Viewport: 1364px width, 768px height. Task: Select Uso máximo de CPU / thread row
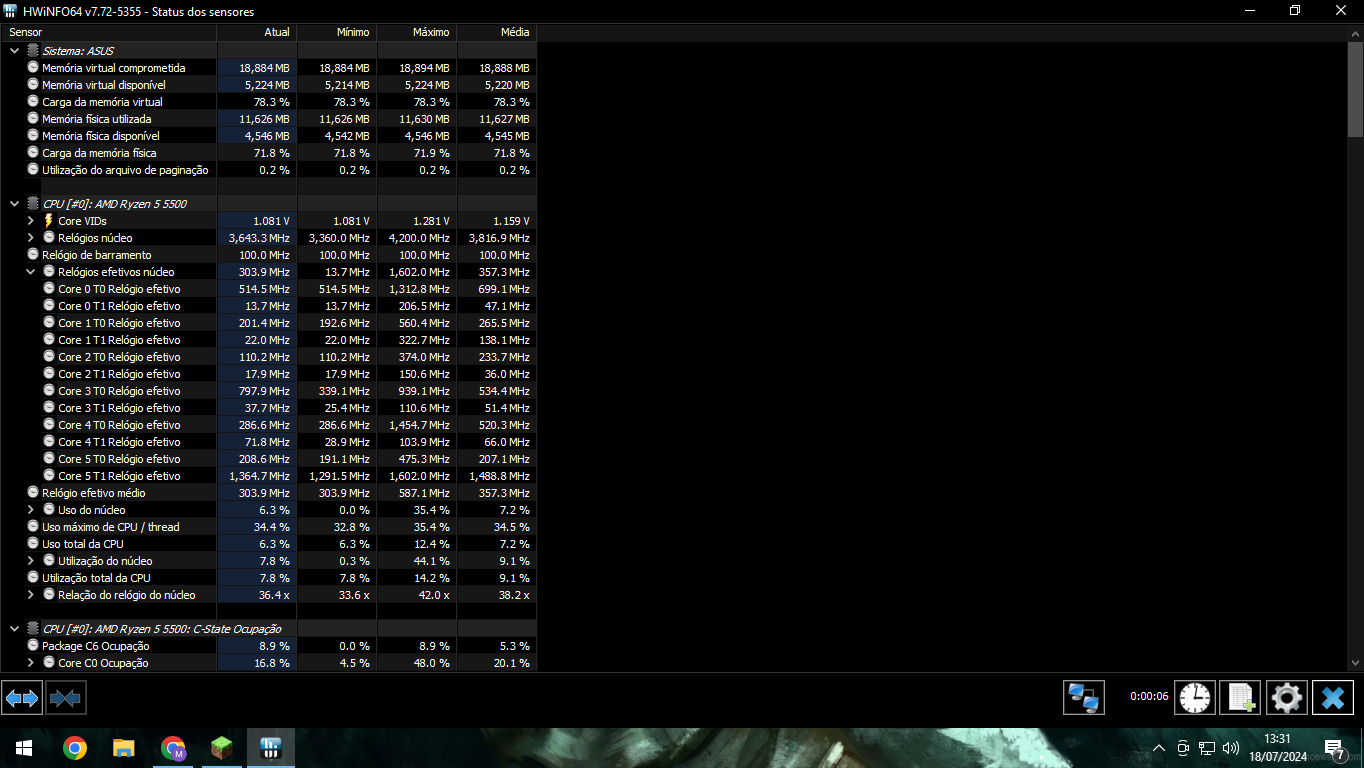(x=268, y=527)
